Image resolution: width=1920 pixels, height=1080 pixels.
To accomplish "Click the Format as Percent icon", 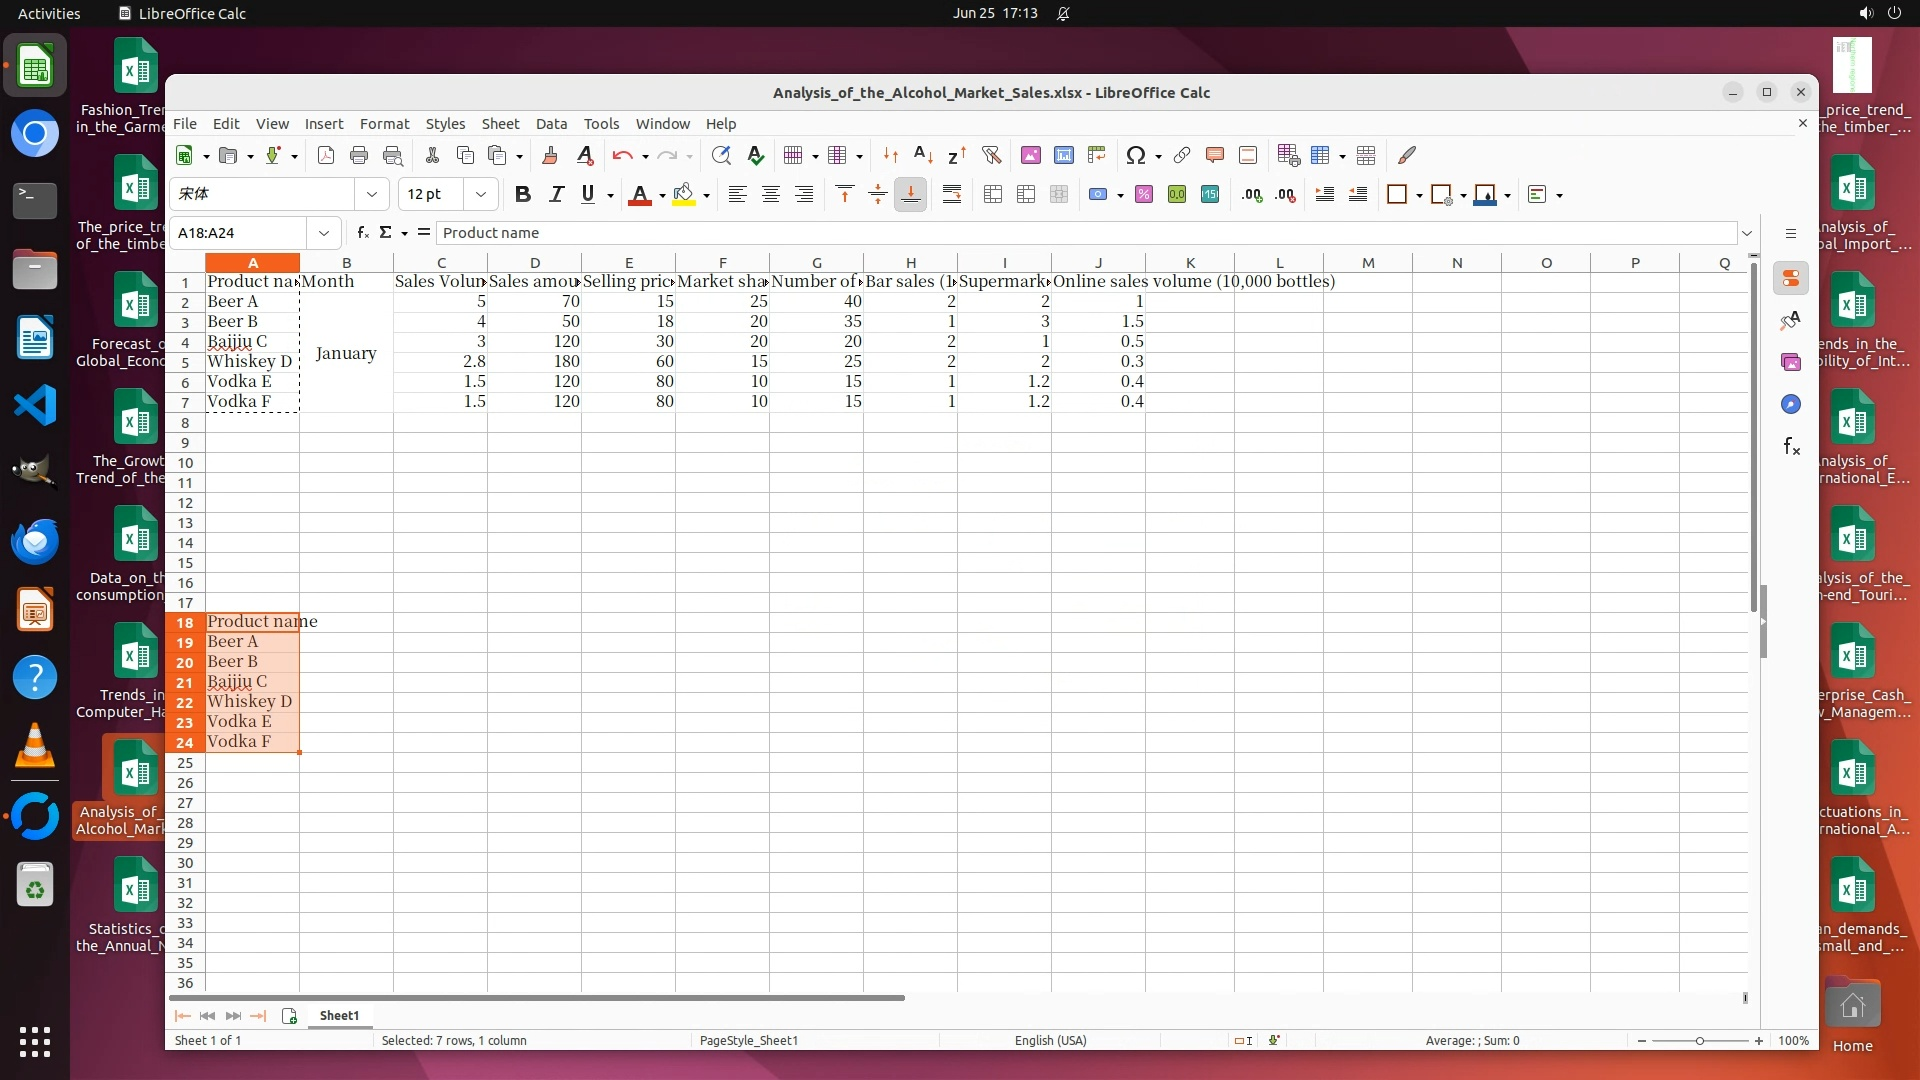I will (x=1144, y=195).
